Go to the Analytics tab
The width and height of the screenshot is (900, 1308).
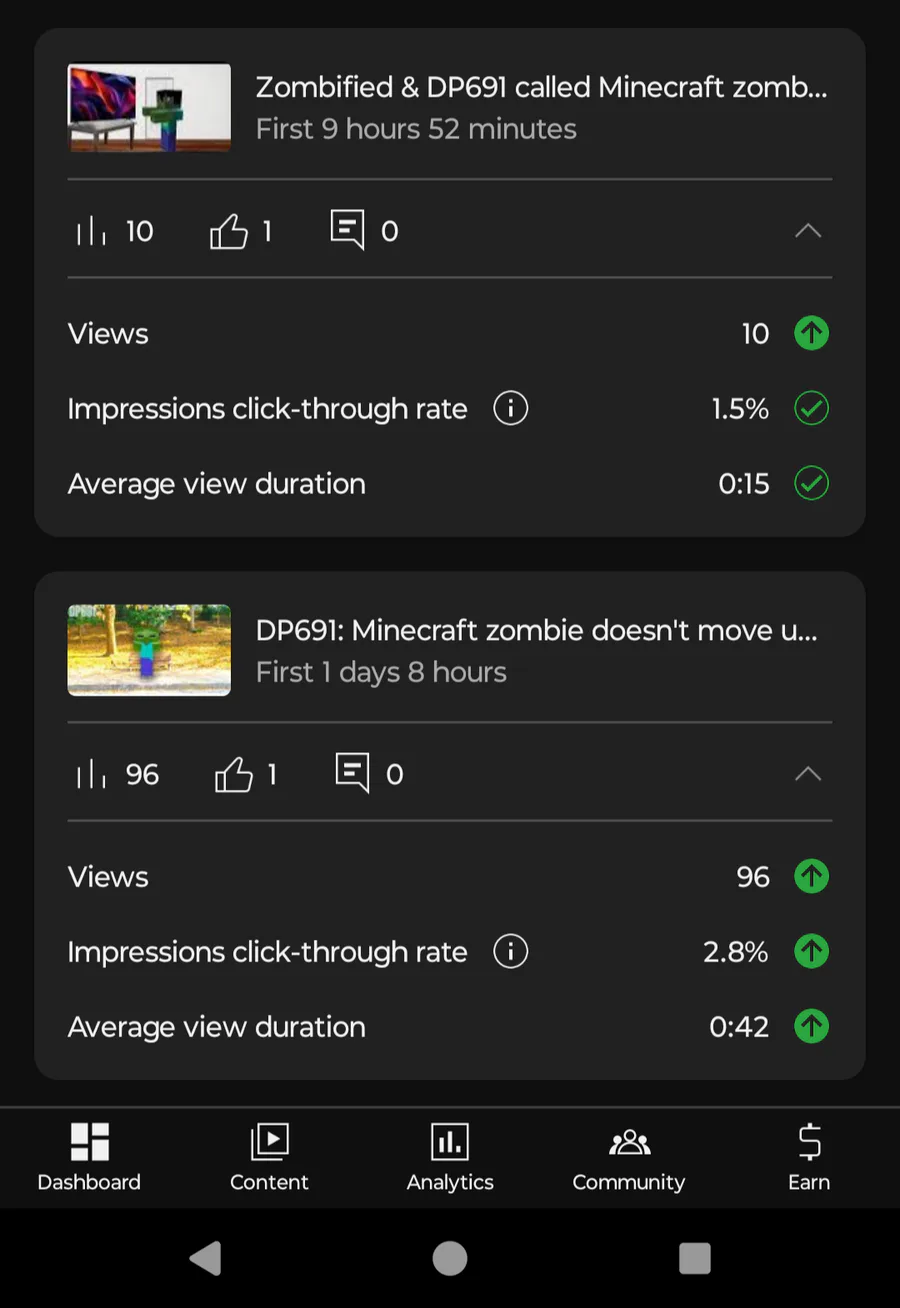[x=450, y=1157]
